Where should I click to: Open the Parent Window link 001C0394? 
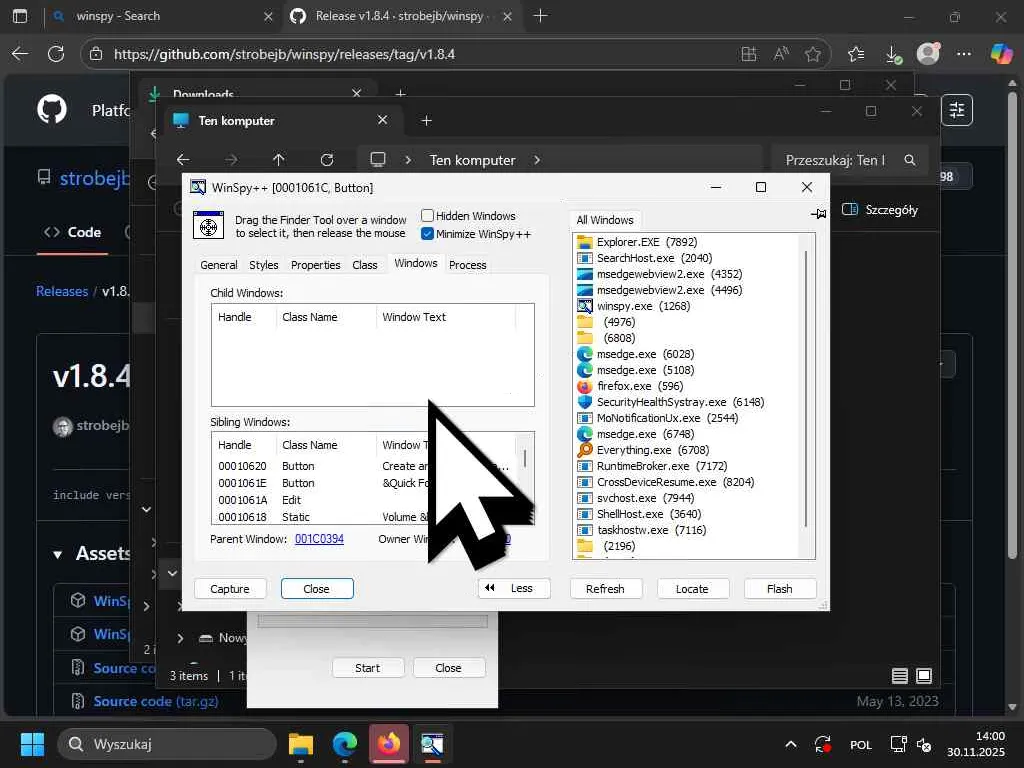pos(319,539)
